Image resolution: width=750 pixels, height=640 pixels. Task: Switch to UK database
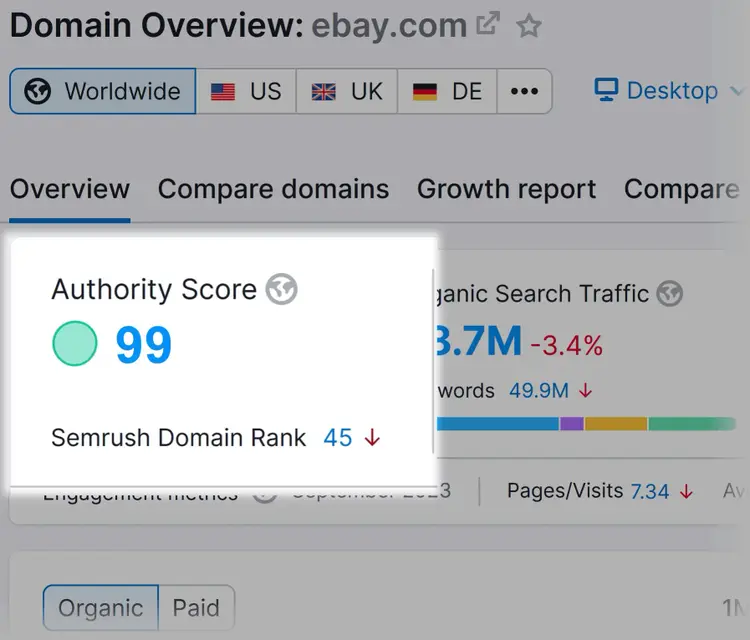347,91
